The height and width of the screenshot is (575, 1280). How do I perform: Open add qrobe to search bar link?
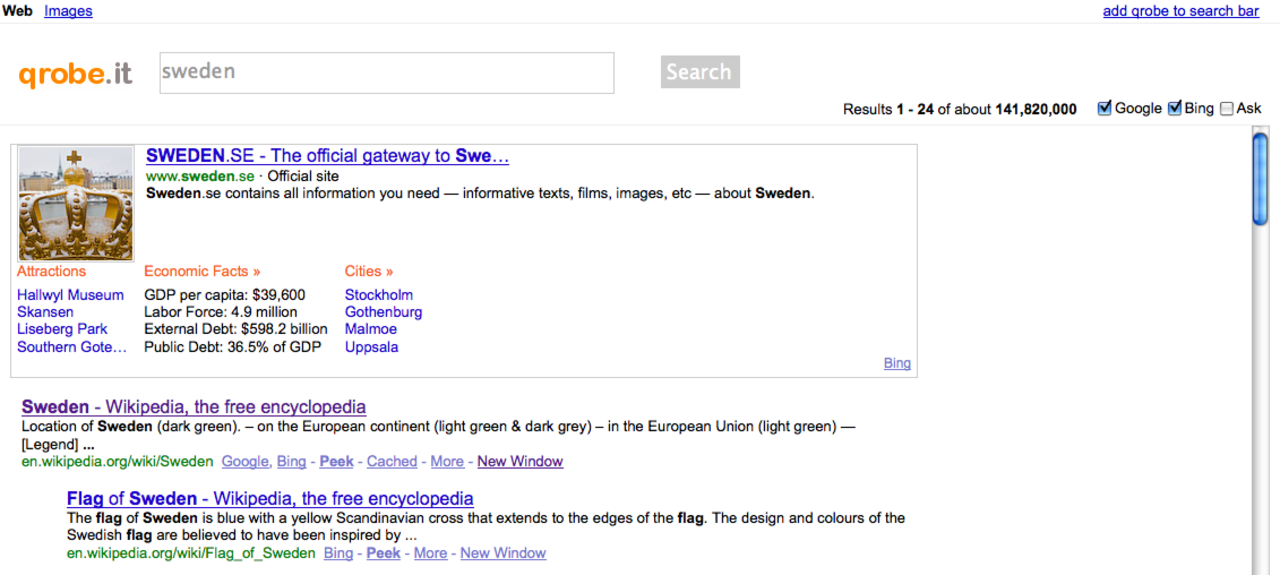[1181, 11]
